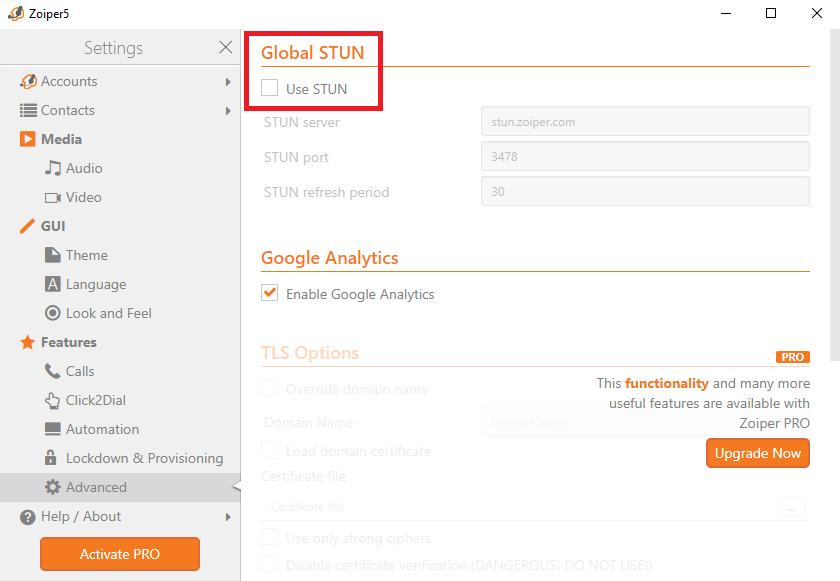The width and height of the screenshot is (840, 581).
Task: Open the Features settings section
Action: click(x=68, y=342)
